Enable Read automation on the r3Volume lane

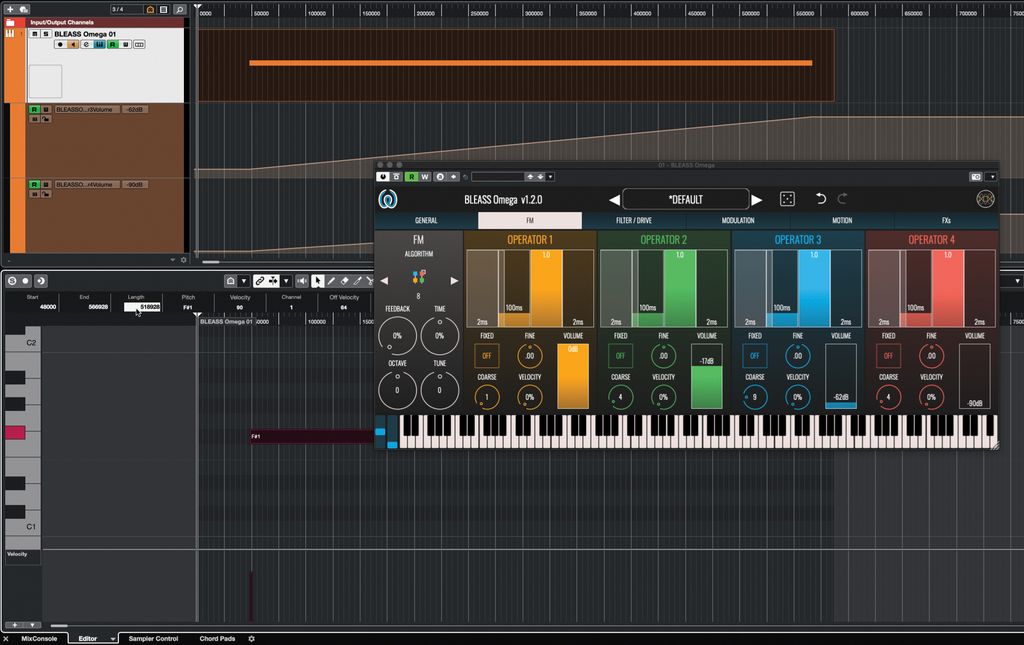pyautogui.click(x=34, y=109)
